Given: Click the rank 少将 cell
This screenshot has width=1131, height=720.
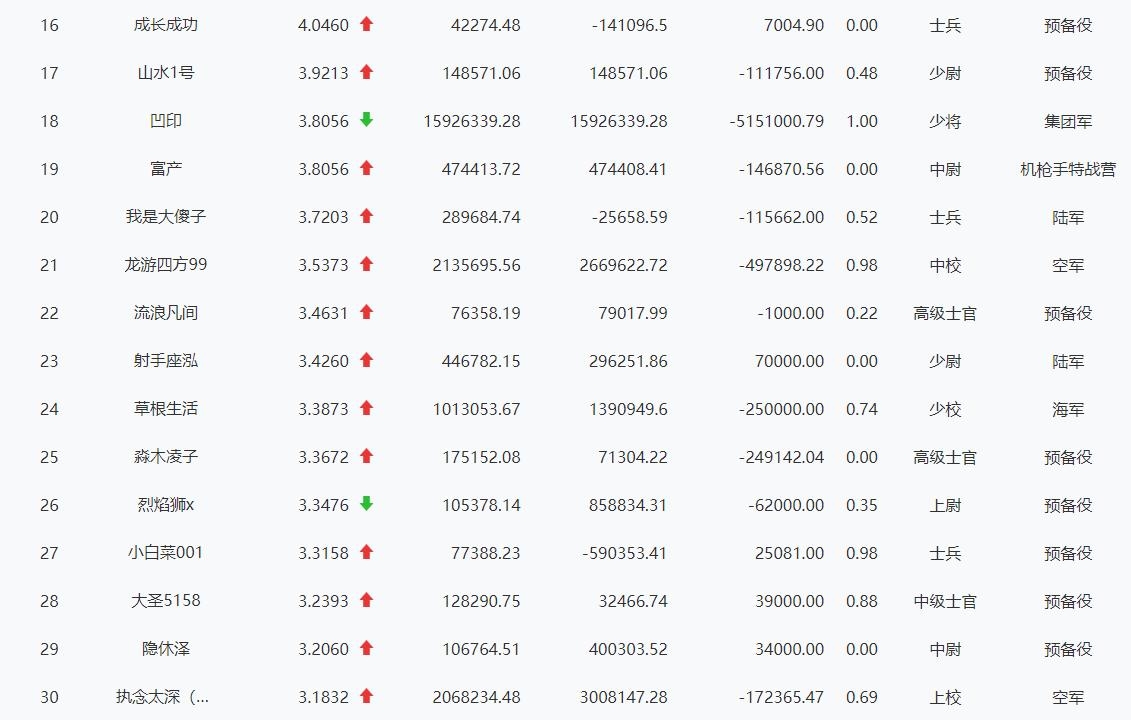Looking at the screenshot, I should 945,121.
